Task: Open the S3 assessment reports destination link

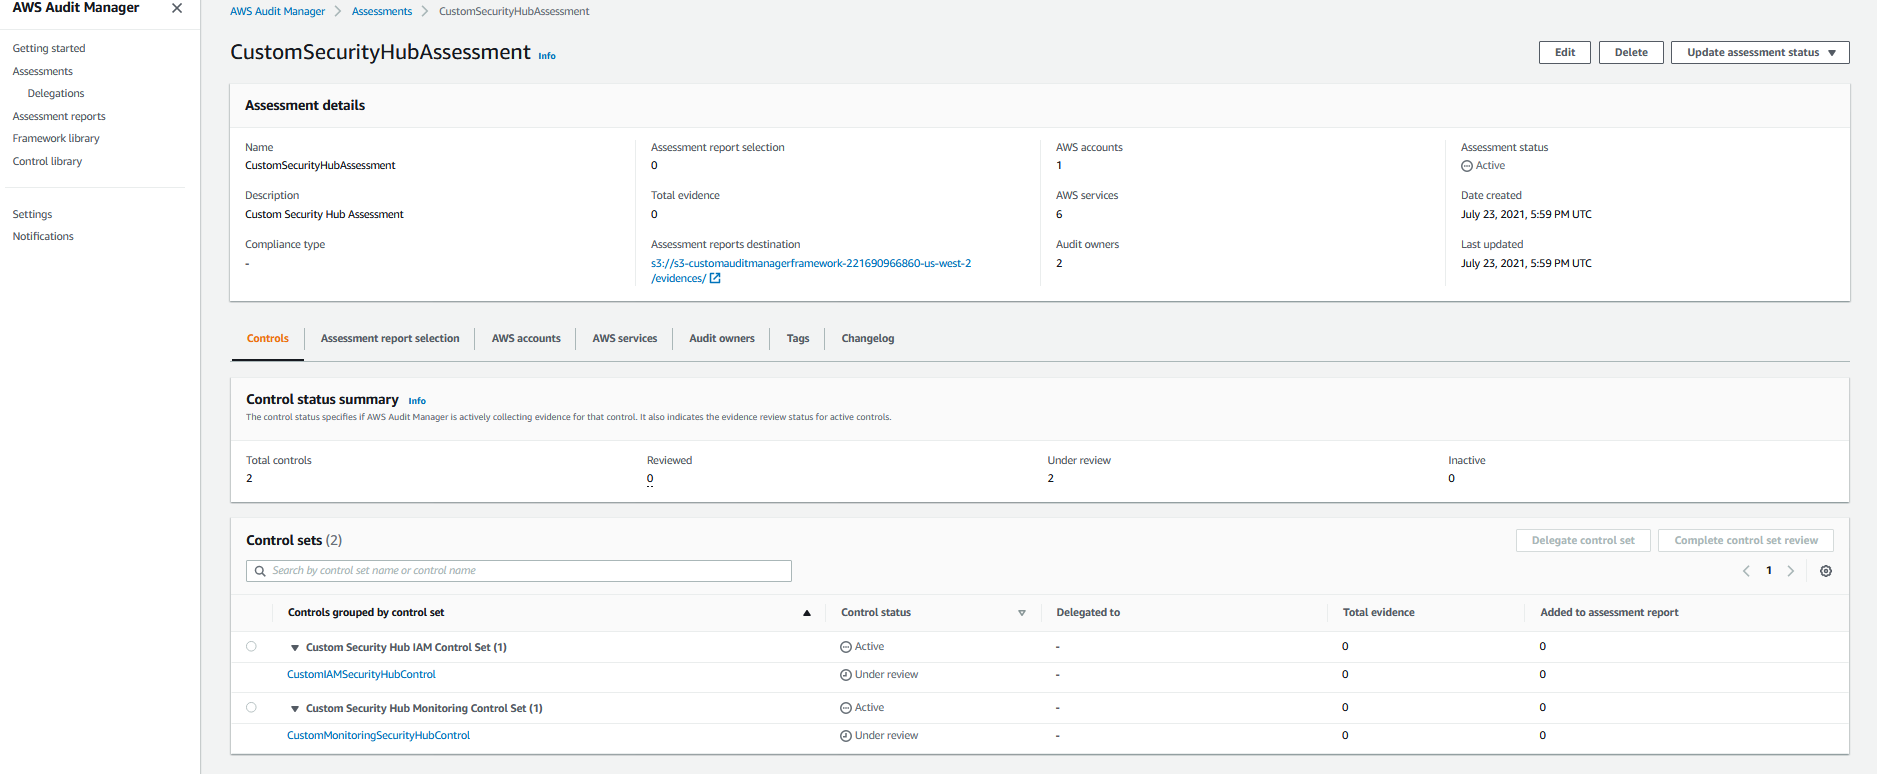Action: 811,271
